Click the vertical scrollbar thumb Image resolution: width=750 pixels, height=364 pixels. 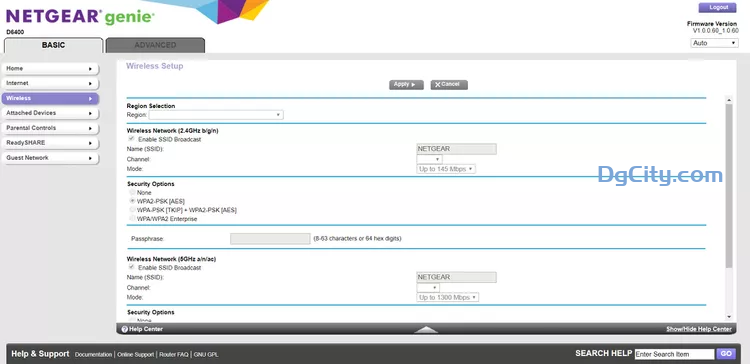tap(728, 186)
